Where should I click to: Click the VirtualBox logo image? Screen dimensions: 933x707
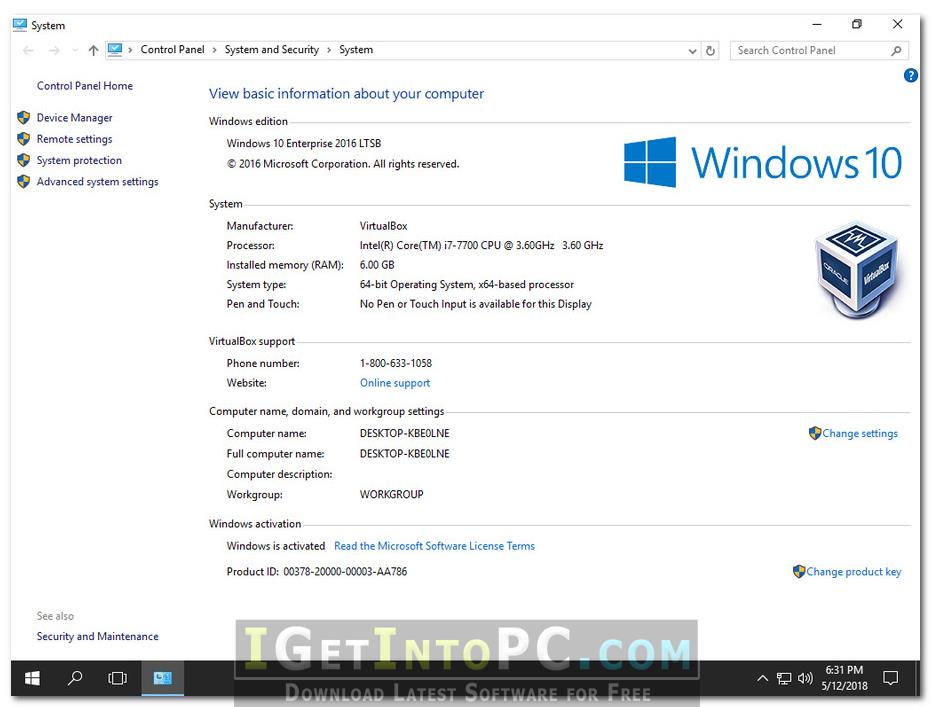coord(856,269)
